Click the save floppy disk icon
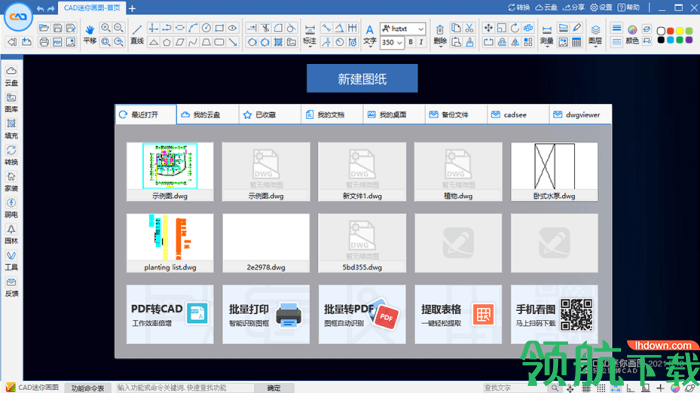This screenshot has height=393, width=700. 57,28
